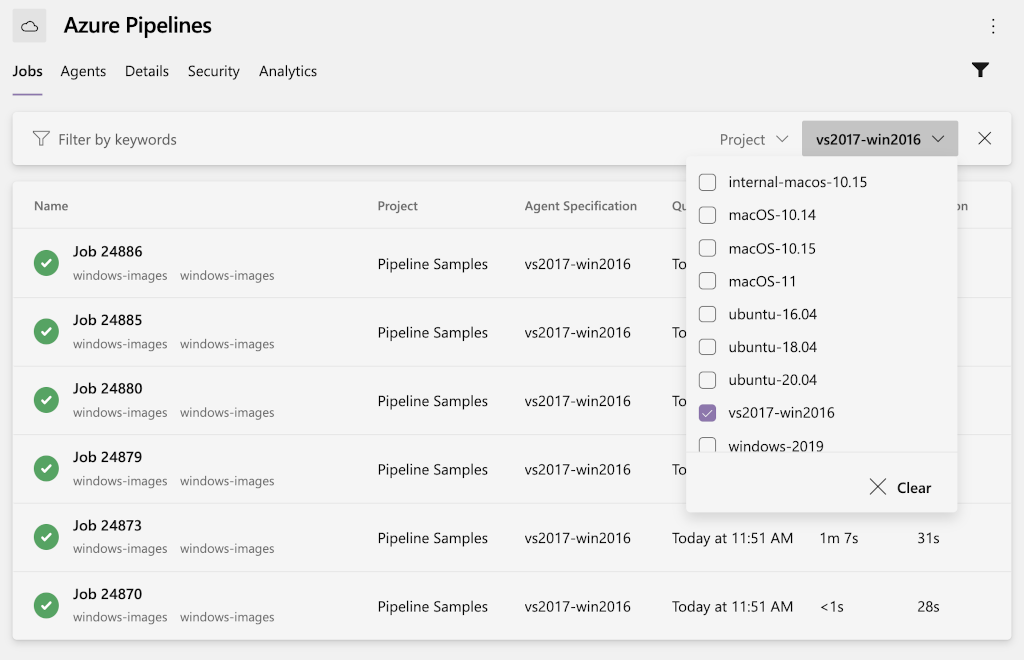This screenshot has height=660, width=1024.
Task: Click the X icon next to Clear
Action: click(x=877, y=487)
